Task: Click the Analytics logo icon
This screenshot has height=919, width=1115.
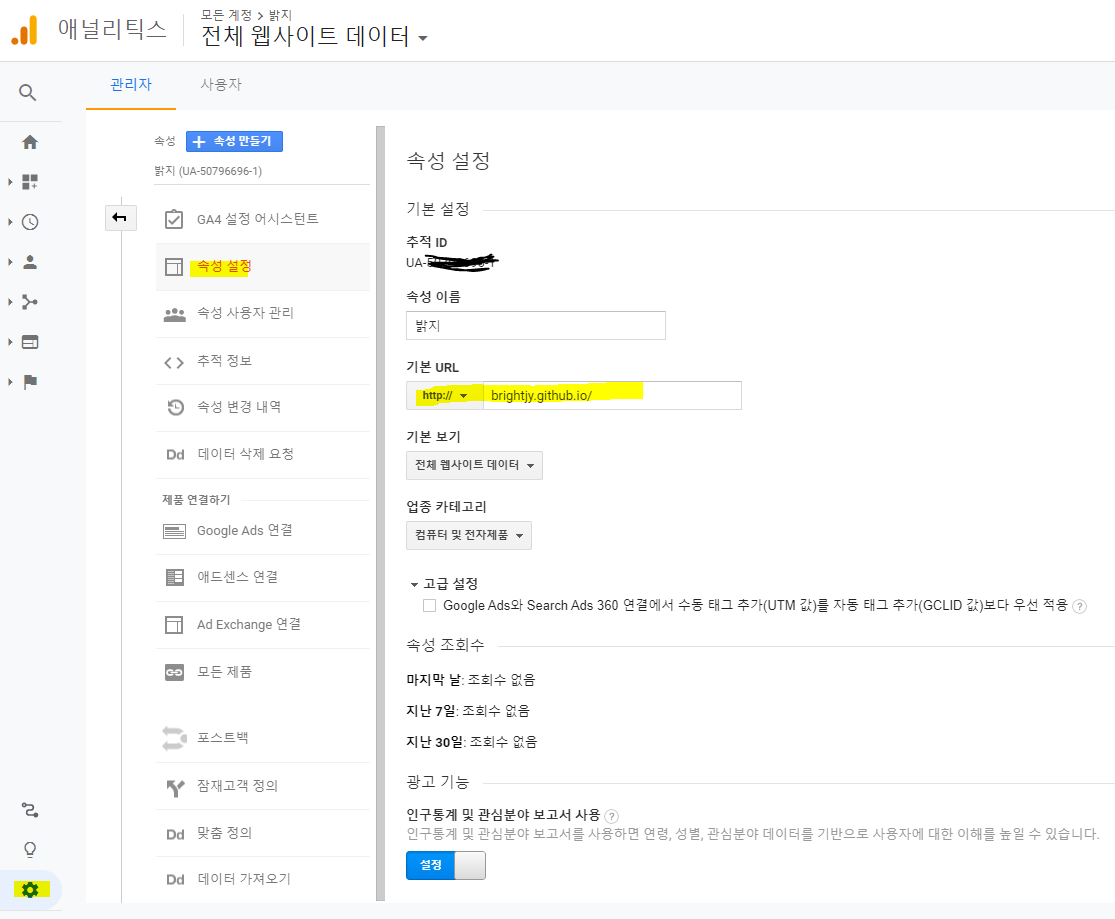Action: tap(25, 31)
